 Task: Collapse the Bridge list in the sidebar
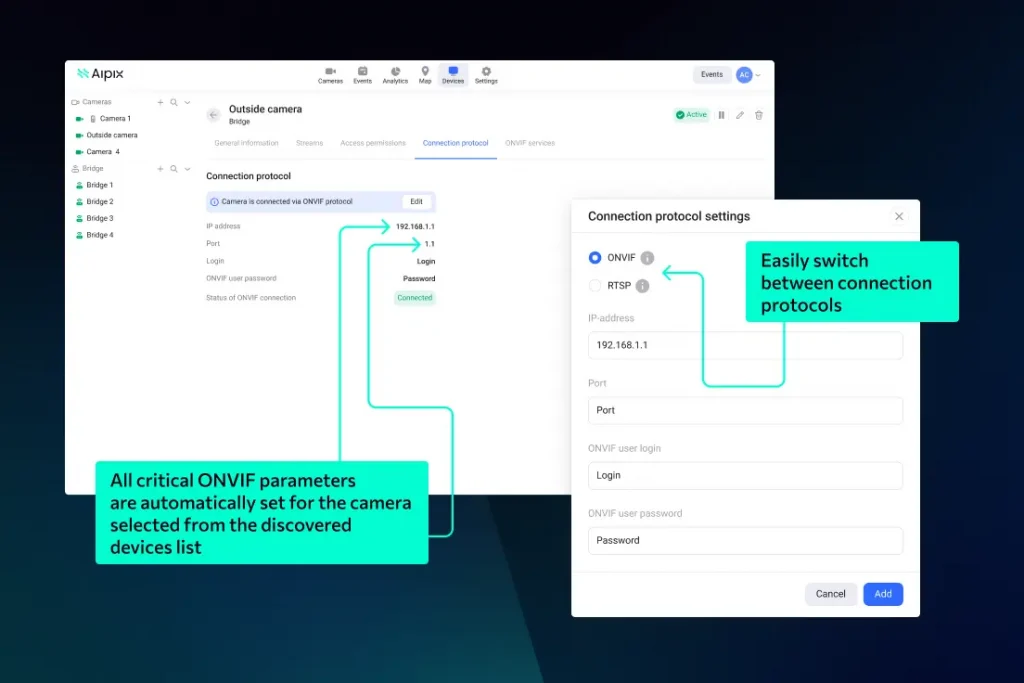coord(187,169)
